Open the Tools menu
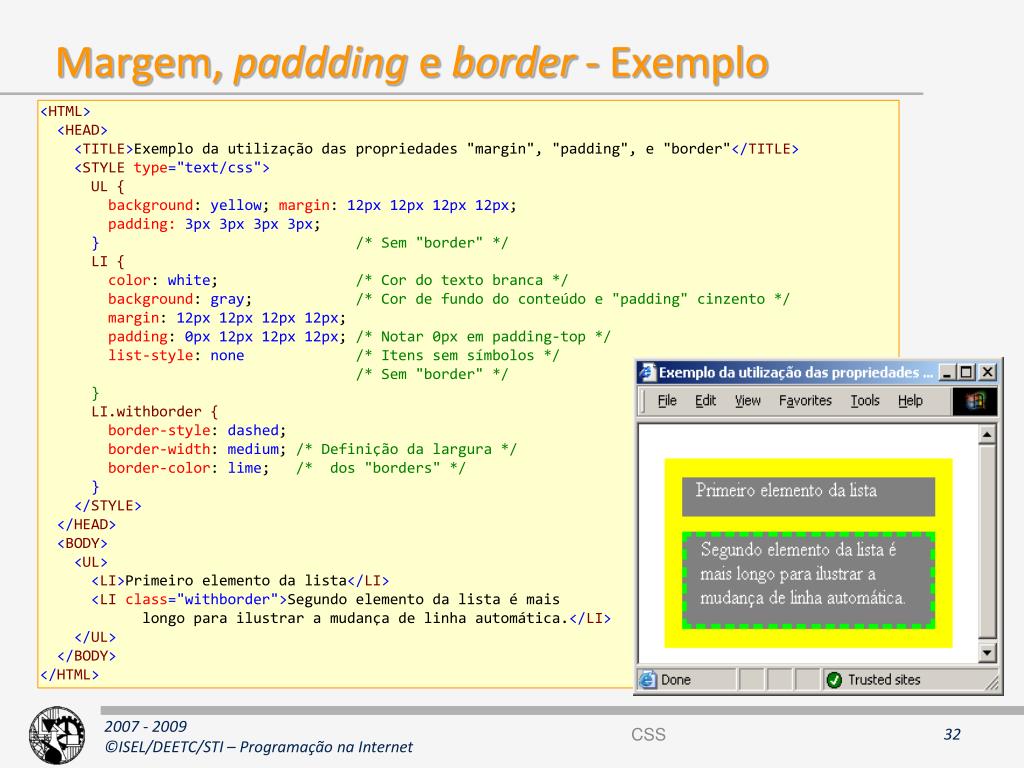Image resolution: width=1024 pixels, height=768 pixels. (x=865, y=400)
